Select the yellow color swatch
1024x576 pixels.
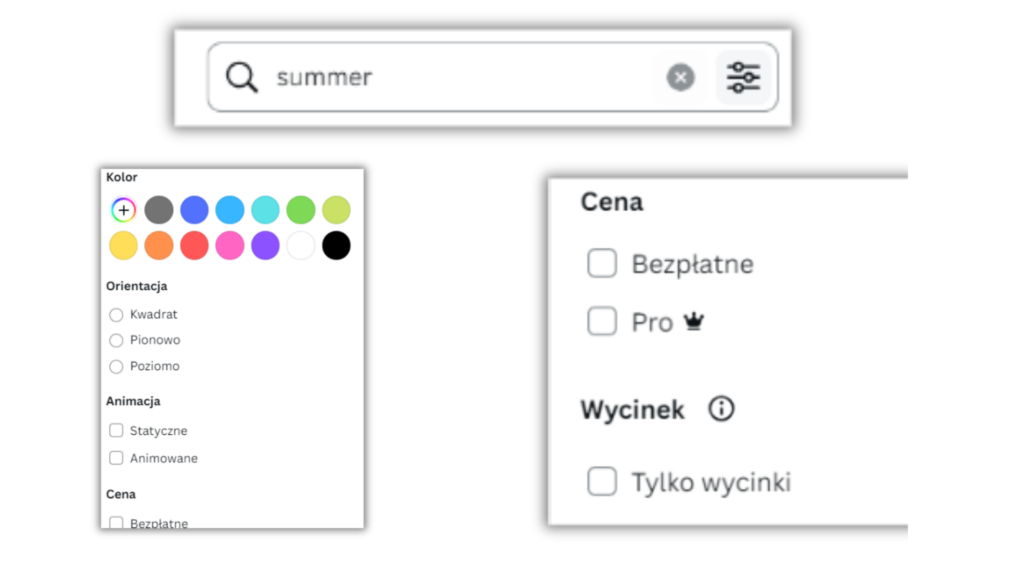[123, 246]
